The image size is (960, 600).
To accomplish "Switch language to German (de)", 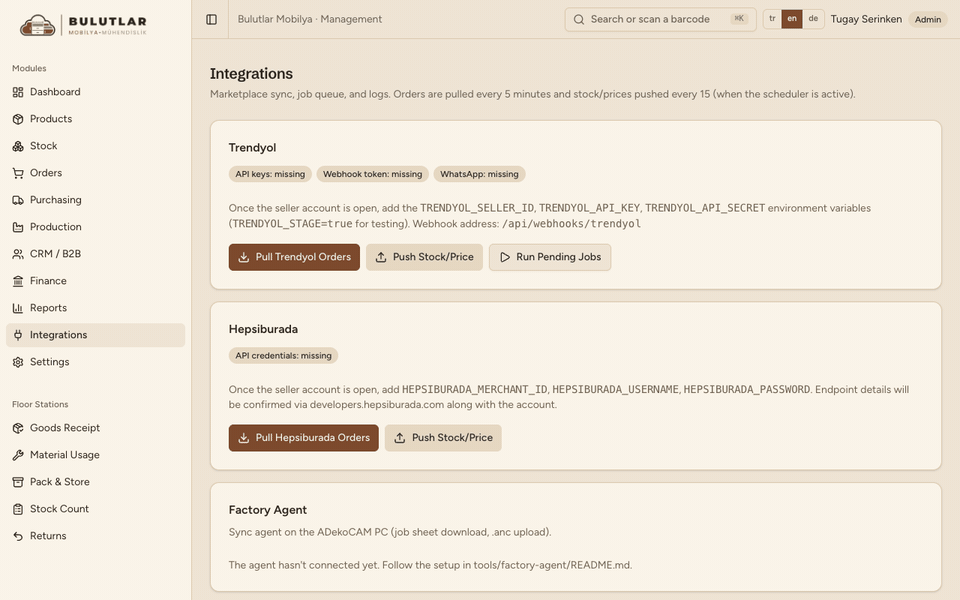I will click(x=813, y=19).
